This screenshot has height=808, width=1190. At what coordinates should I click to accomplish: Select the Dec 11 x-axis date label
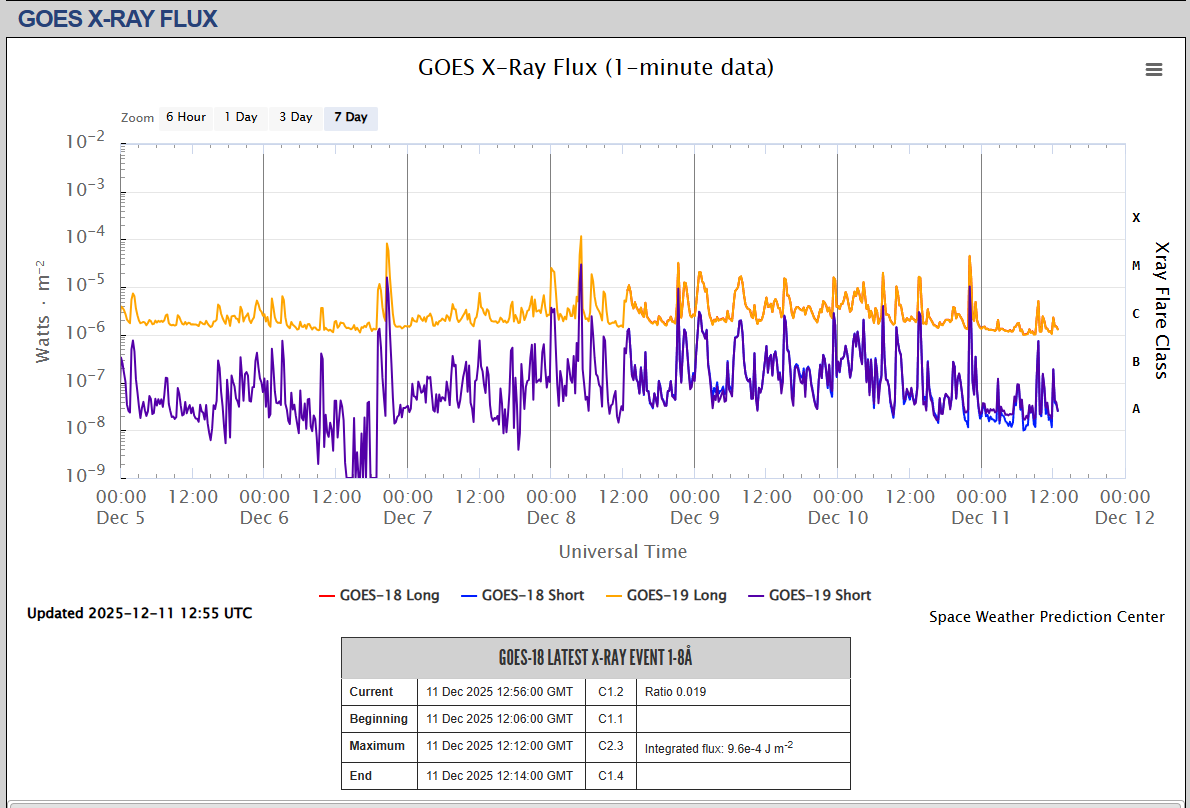point(981,518)
